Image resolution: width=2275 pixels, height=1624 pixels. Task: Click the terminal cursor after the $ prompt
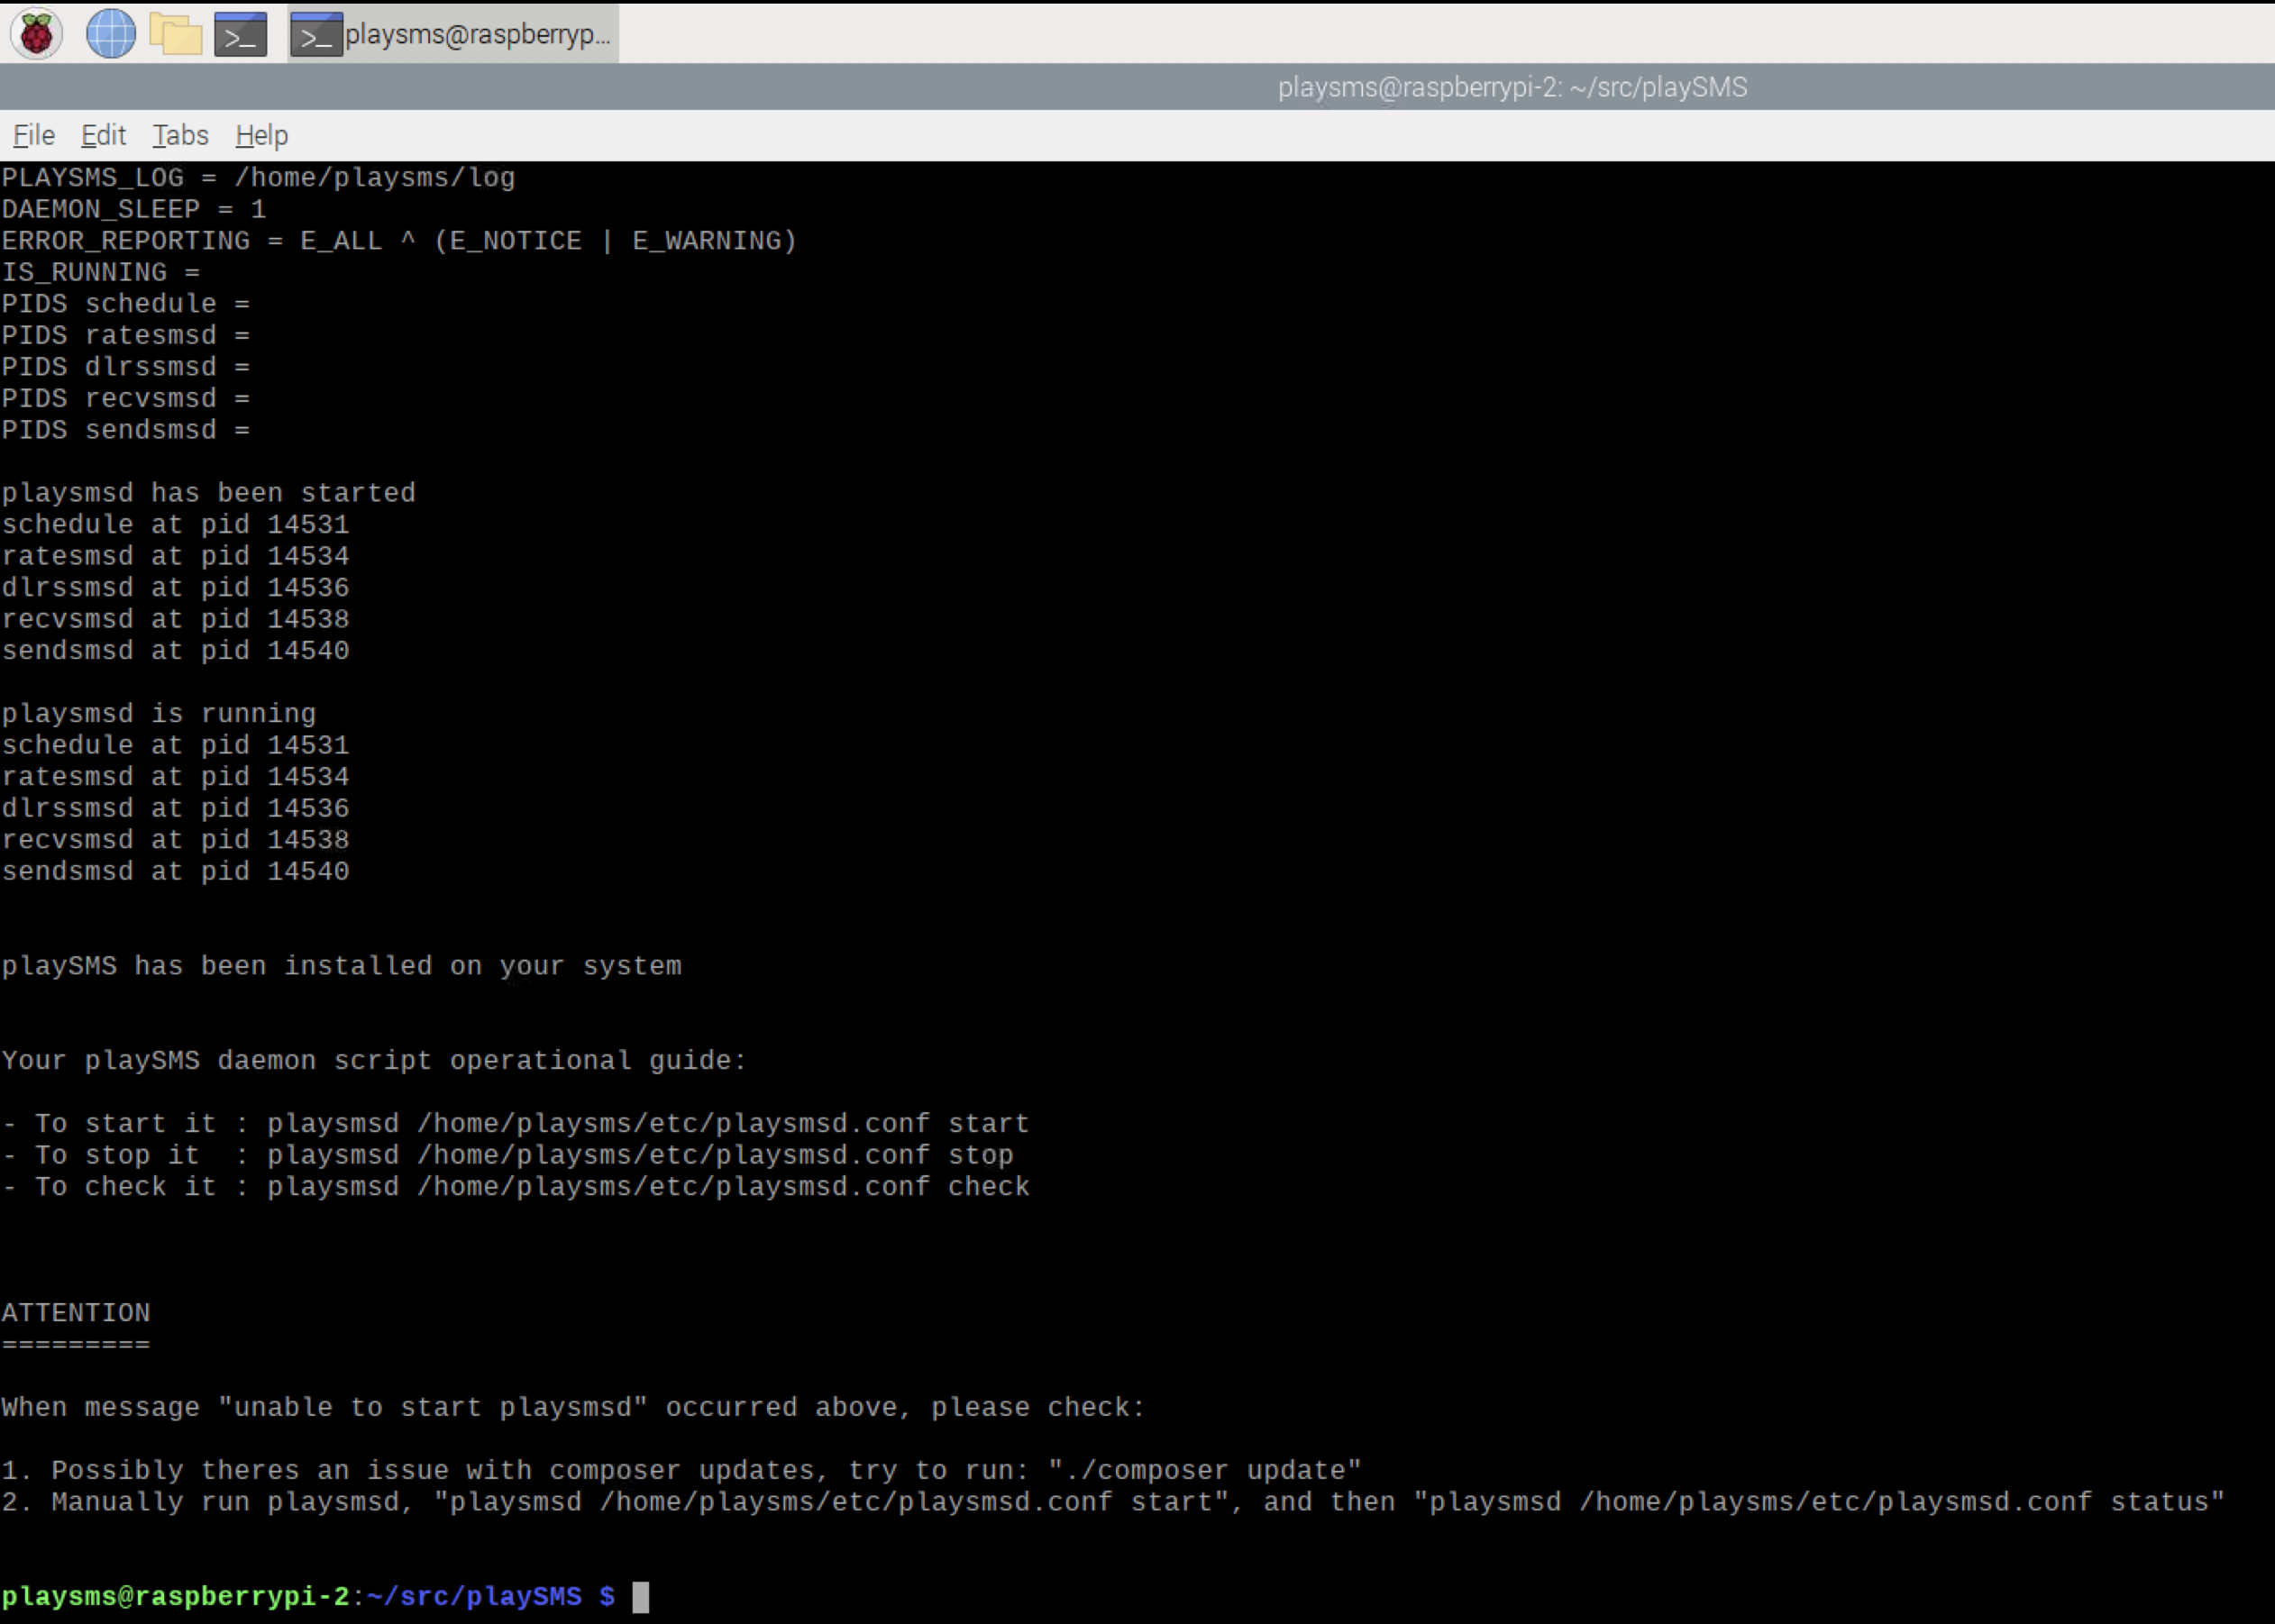[641, 1597]
